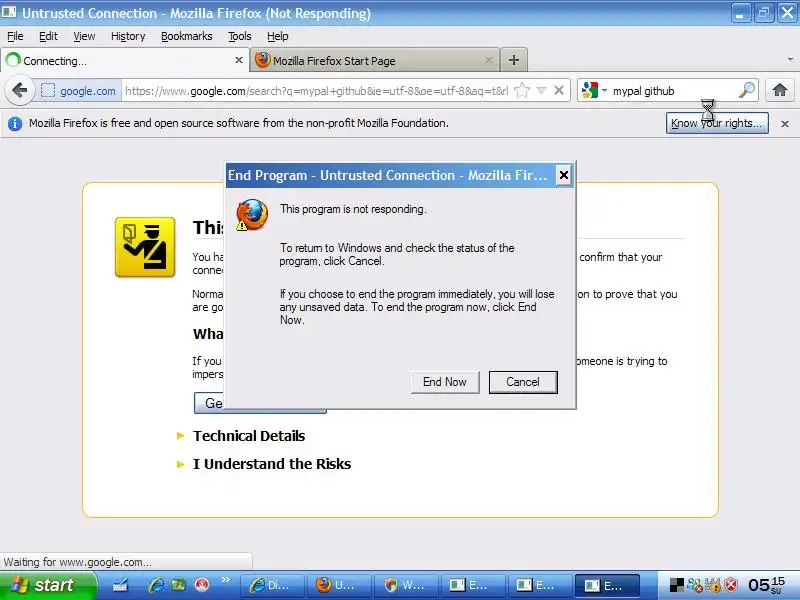
Task: Click the blue info icon in notification bar
Action: coord(15,123)
